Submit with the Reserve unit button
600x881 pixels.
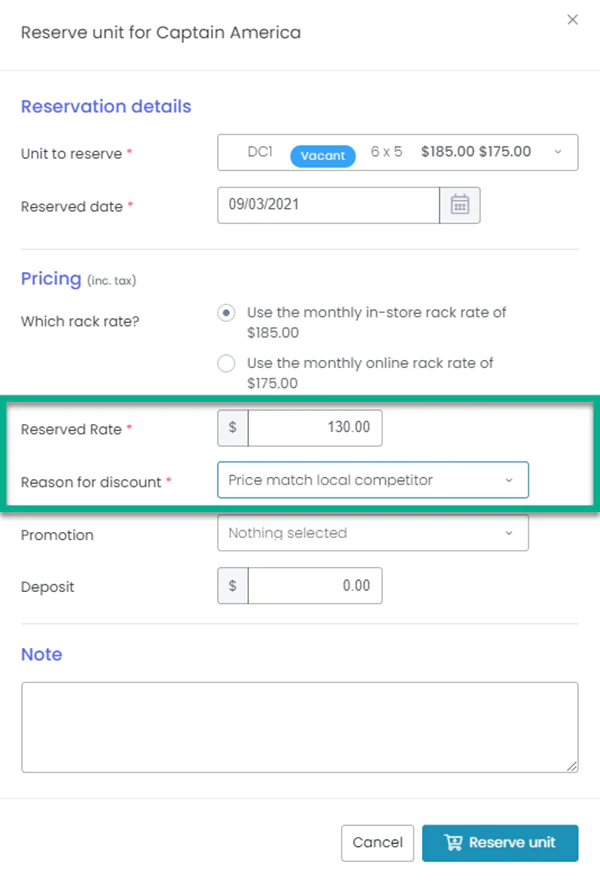tap(500, 842)
